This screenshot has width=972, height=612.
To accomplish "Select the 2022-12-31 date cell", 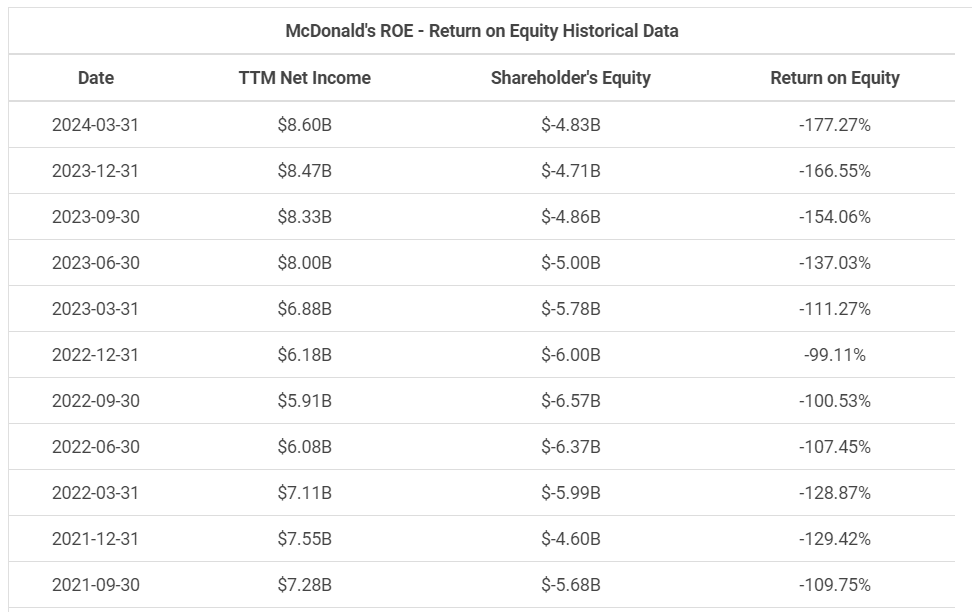I will (96, 355).
